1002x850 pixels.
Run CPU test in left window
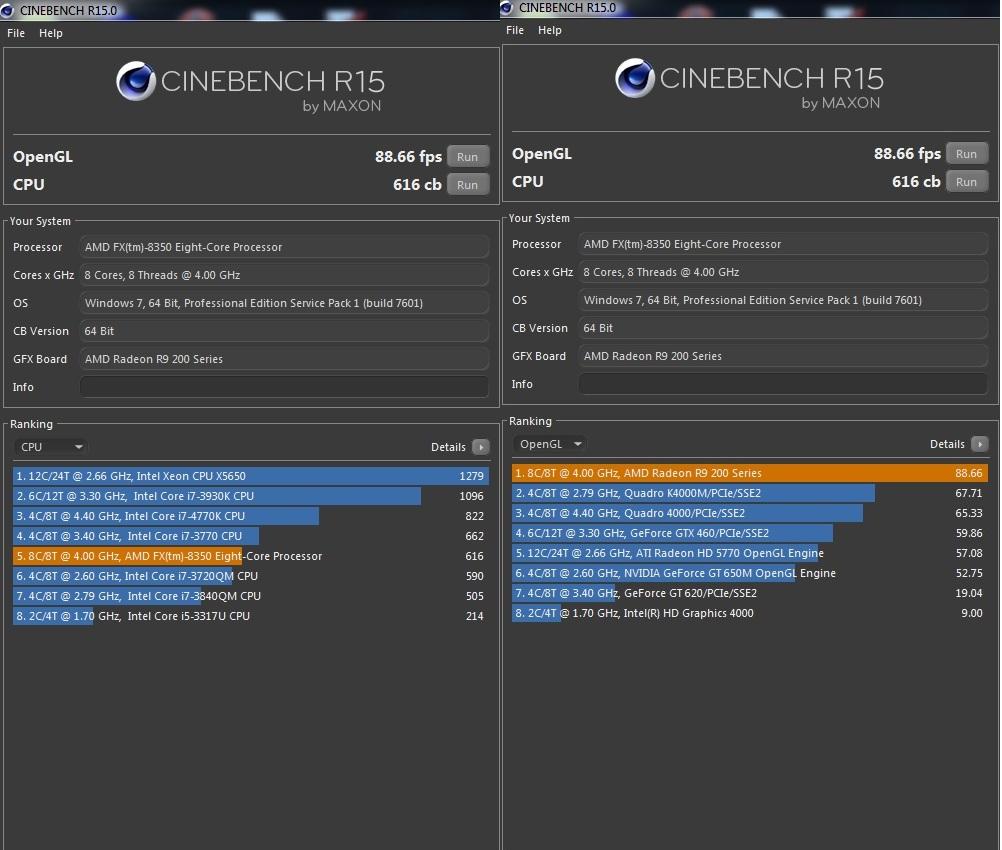[468, 185]
